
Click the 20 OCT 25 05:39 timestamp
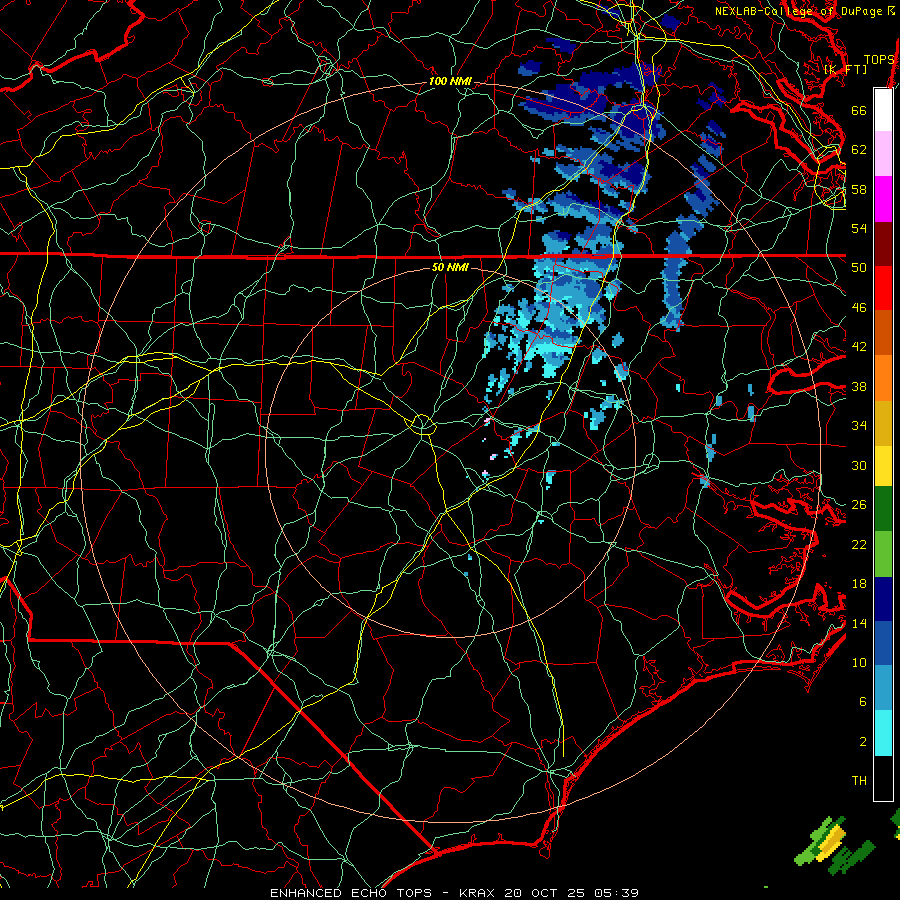click(571, 893)
